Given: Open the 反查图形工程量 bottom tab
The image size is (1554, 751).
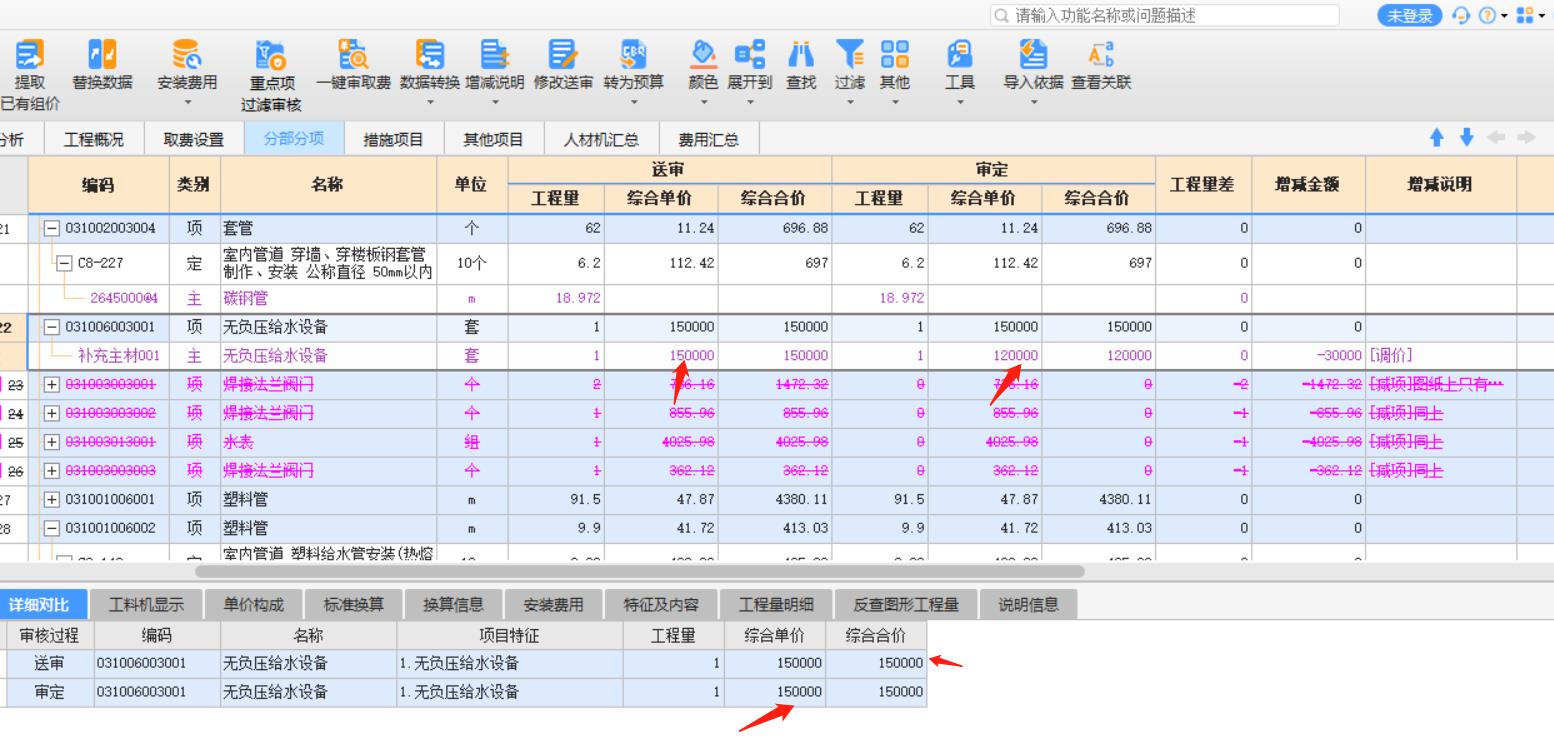Looking at the screenshot, I should [x=906, y=604].
